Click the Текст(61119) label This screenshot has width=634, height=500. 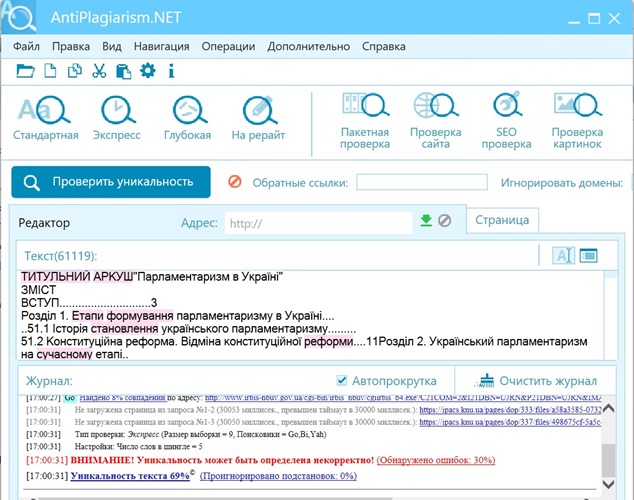(x=61, y=256)
